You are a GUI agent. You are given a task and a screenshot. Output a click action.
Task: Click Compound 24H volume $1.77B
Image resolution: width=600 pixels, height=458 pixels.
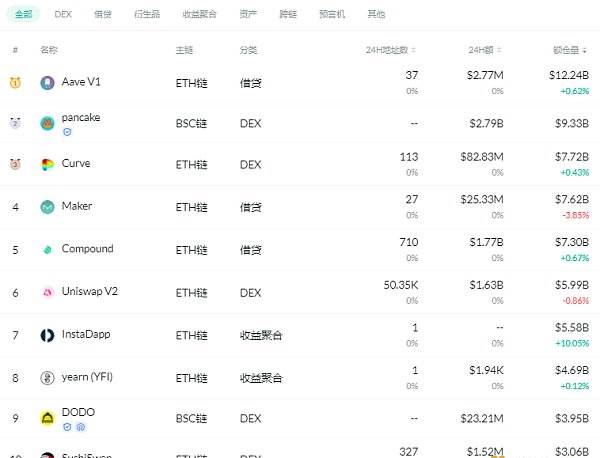coord(486,242)
